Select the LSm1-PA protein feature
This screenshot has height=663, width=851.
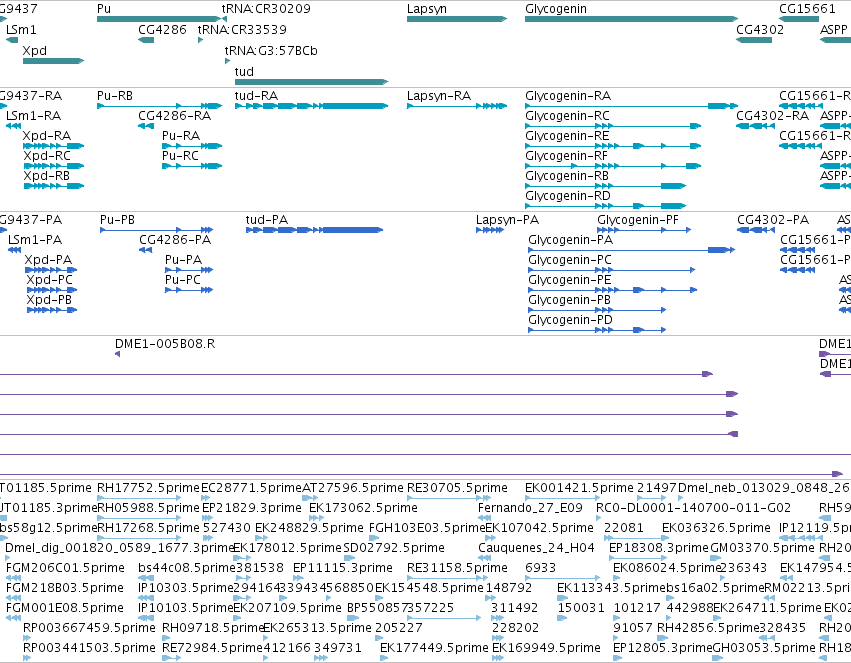[x=15, y=250]
